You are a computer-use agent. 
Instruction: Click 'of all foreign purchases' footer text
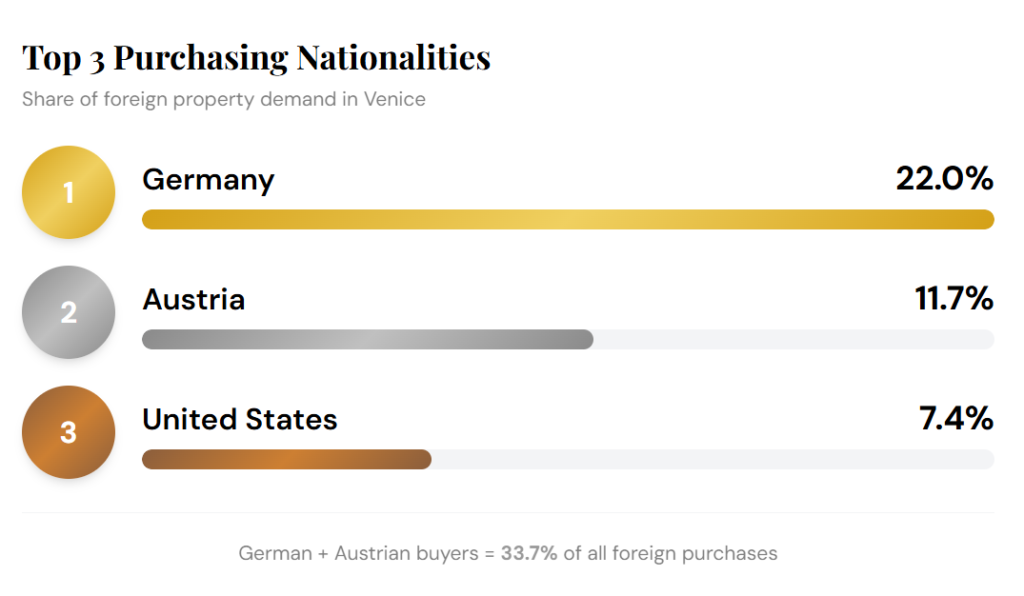click(670, 553)
